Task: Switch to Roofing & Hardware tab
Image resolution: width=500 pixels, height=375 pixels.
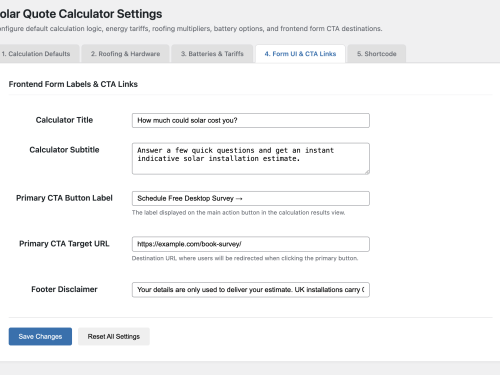Action: click(x=125, y=54)
